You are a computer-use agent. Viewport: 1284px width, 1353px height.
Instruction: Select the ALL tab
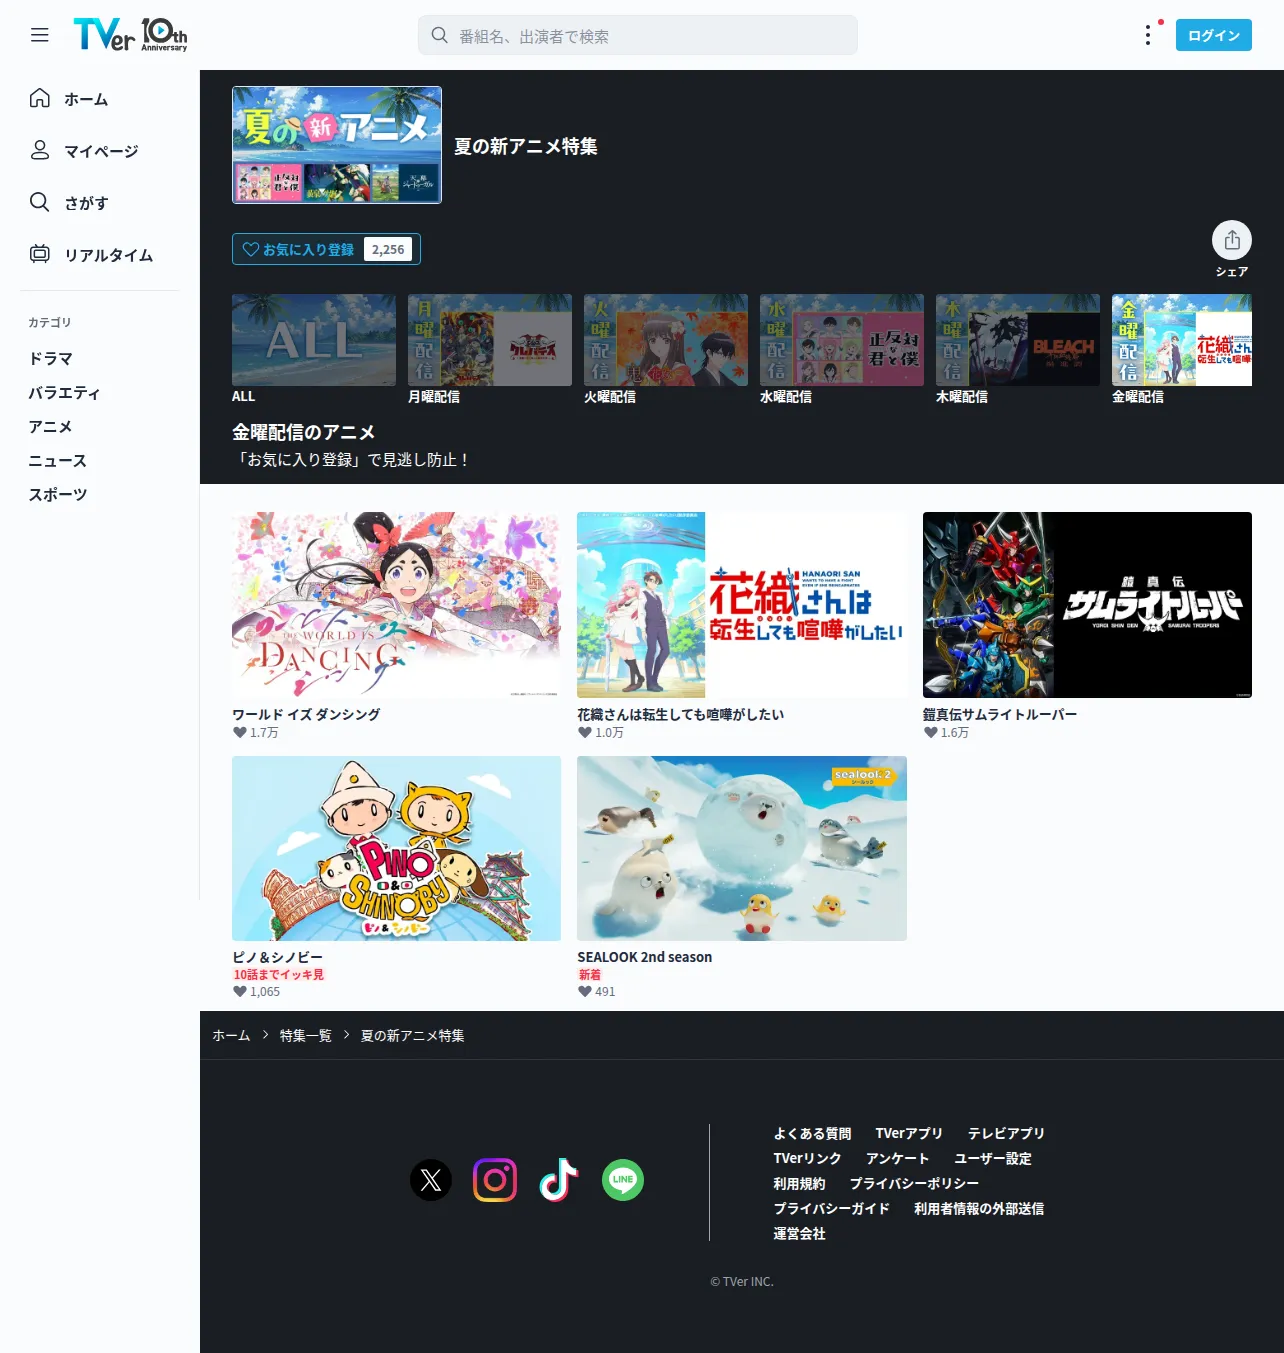[x=314, y=349]
